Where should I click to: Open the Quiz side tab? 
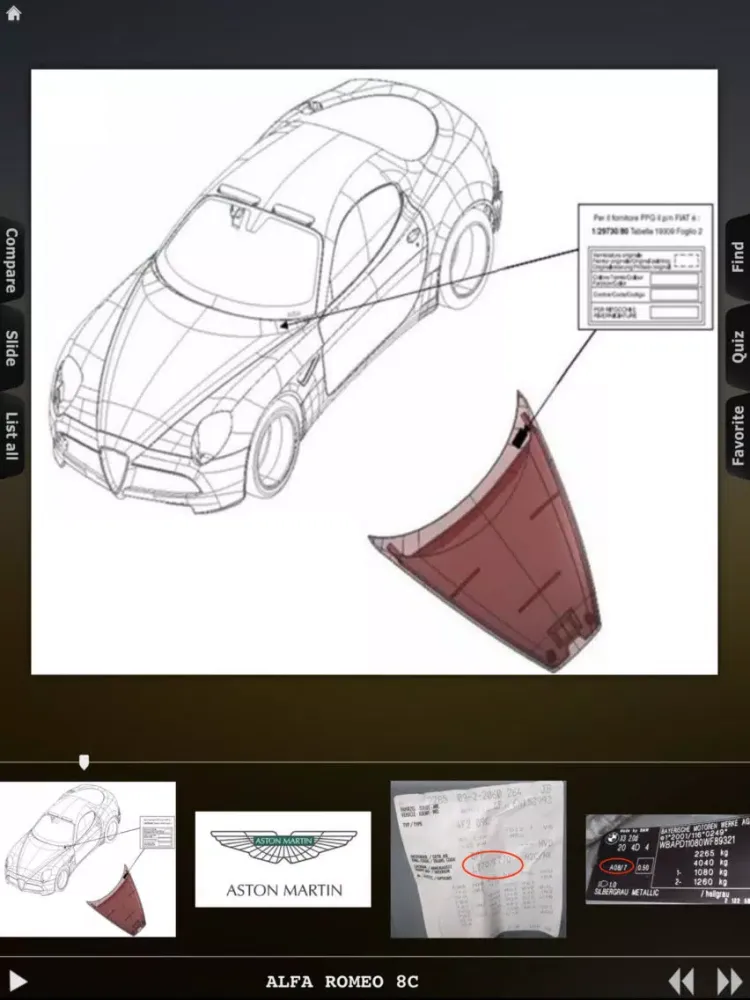(x=738, y=347)
